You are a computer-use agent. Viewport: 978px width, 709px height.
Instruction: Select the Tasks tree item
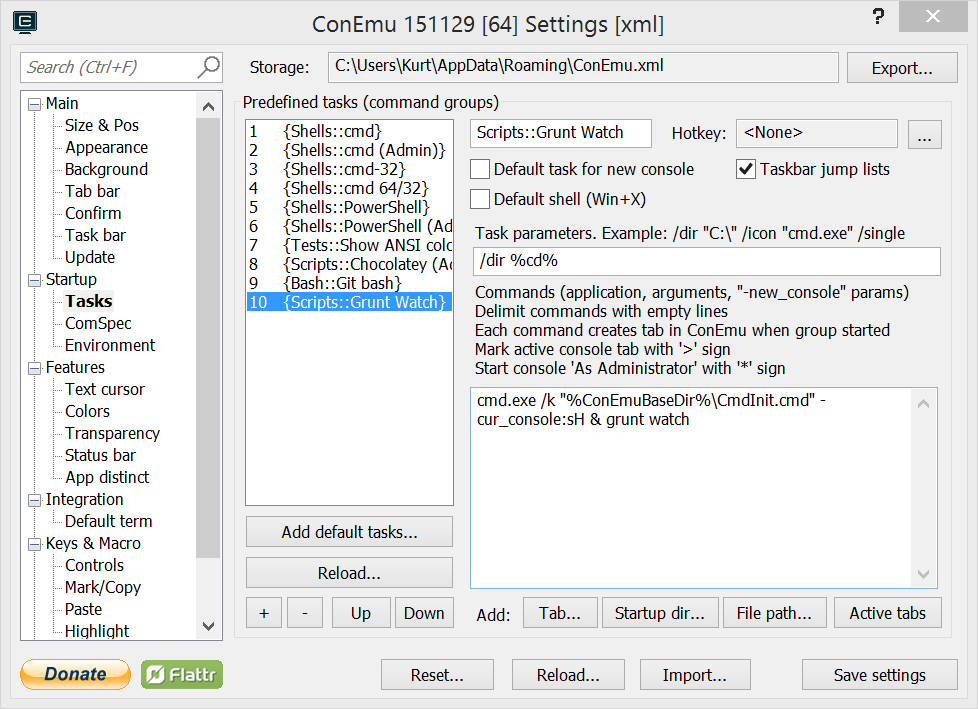(x=89, y=301)
